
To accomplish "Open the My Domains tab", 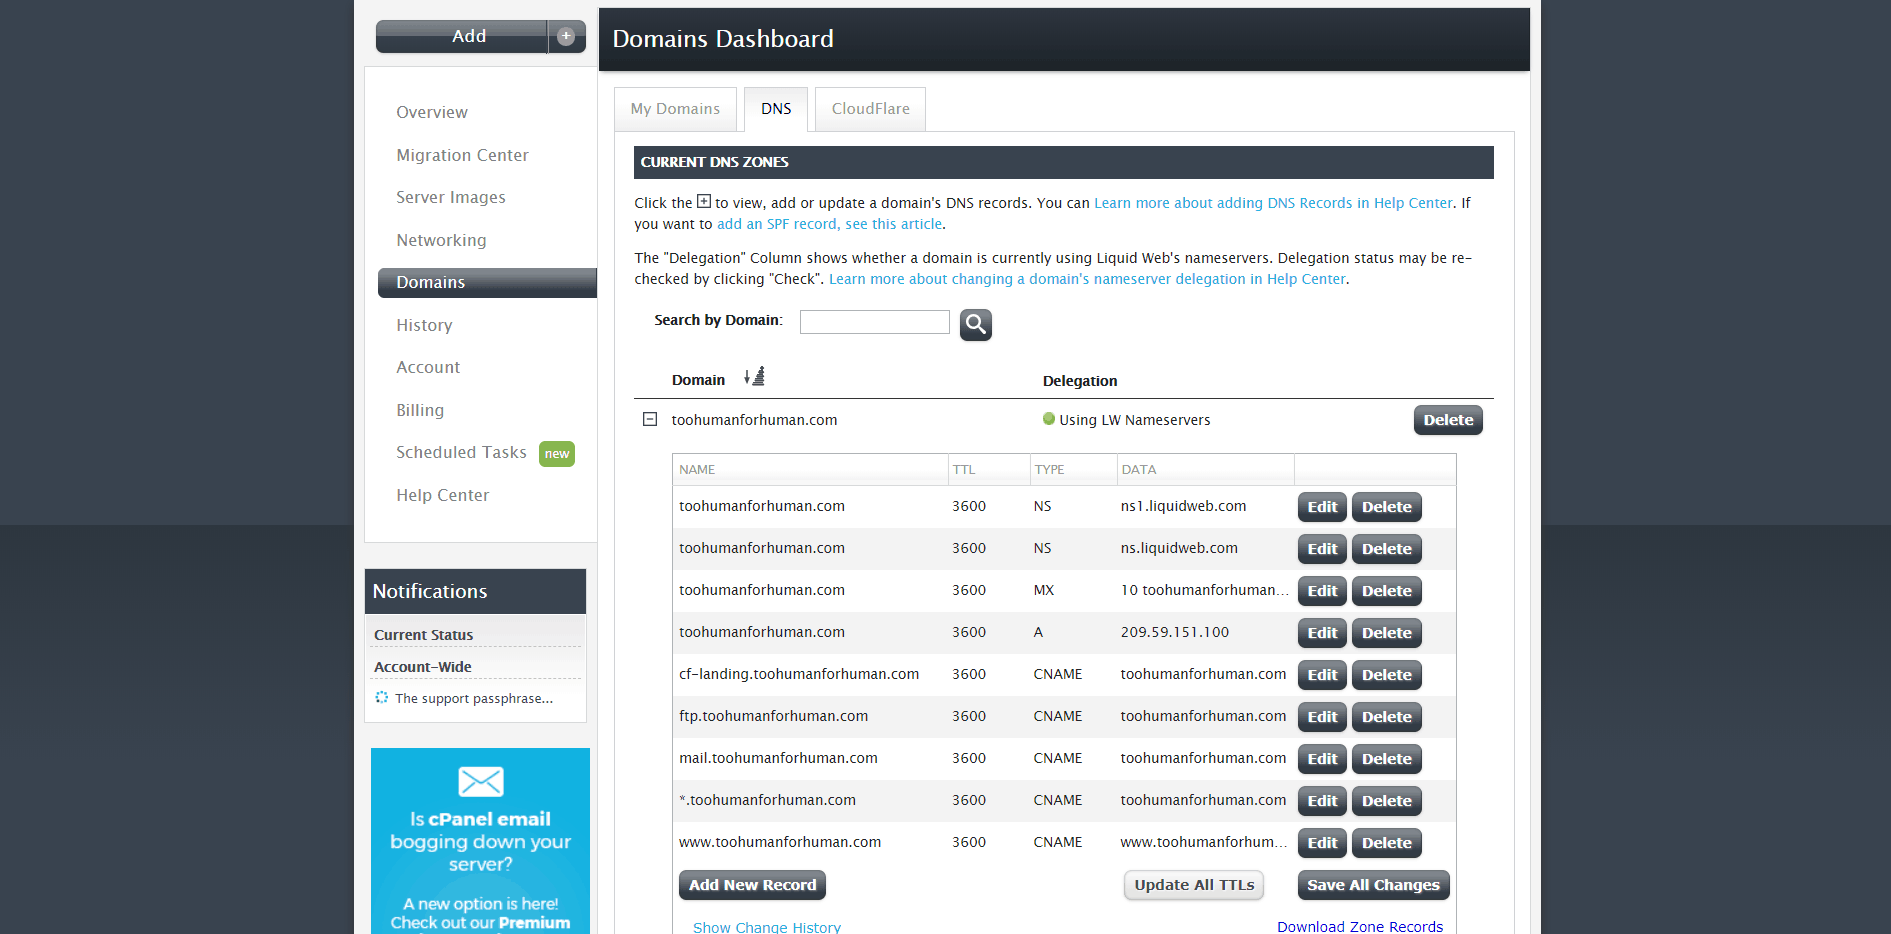I will click(x=675, y=109).
